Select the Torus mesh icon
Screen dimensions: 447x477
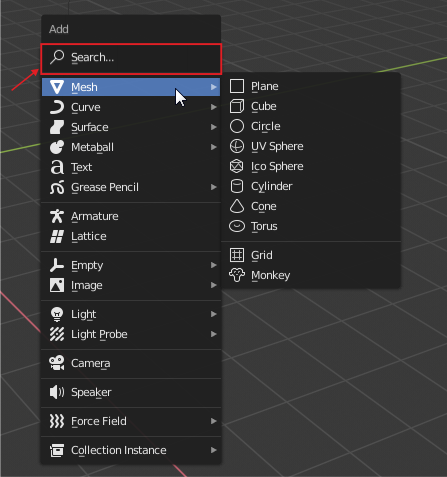click(x=237, y=226)
